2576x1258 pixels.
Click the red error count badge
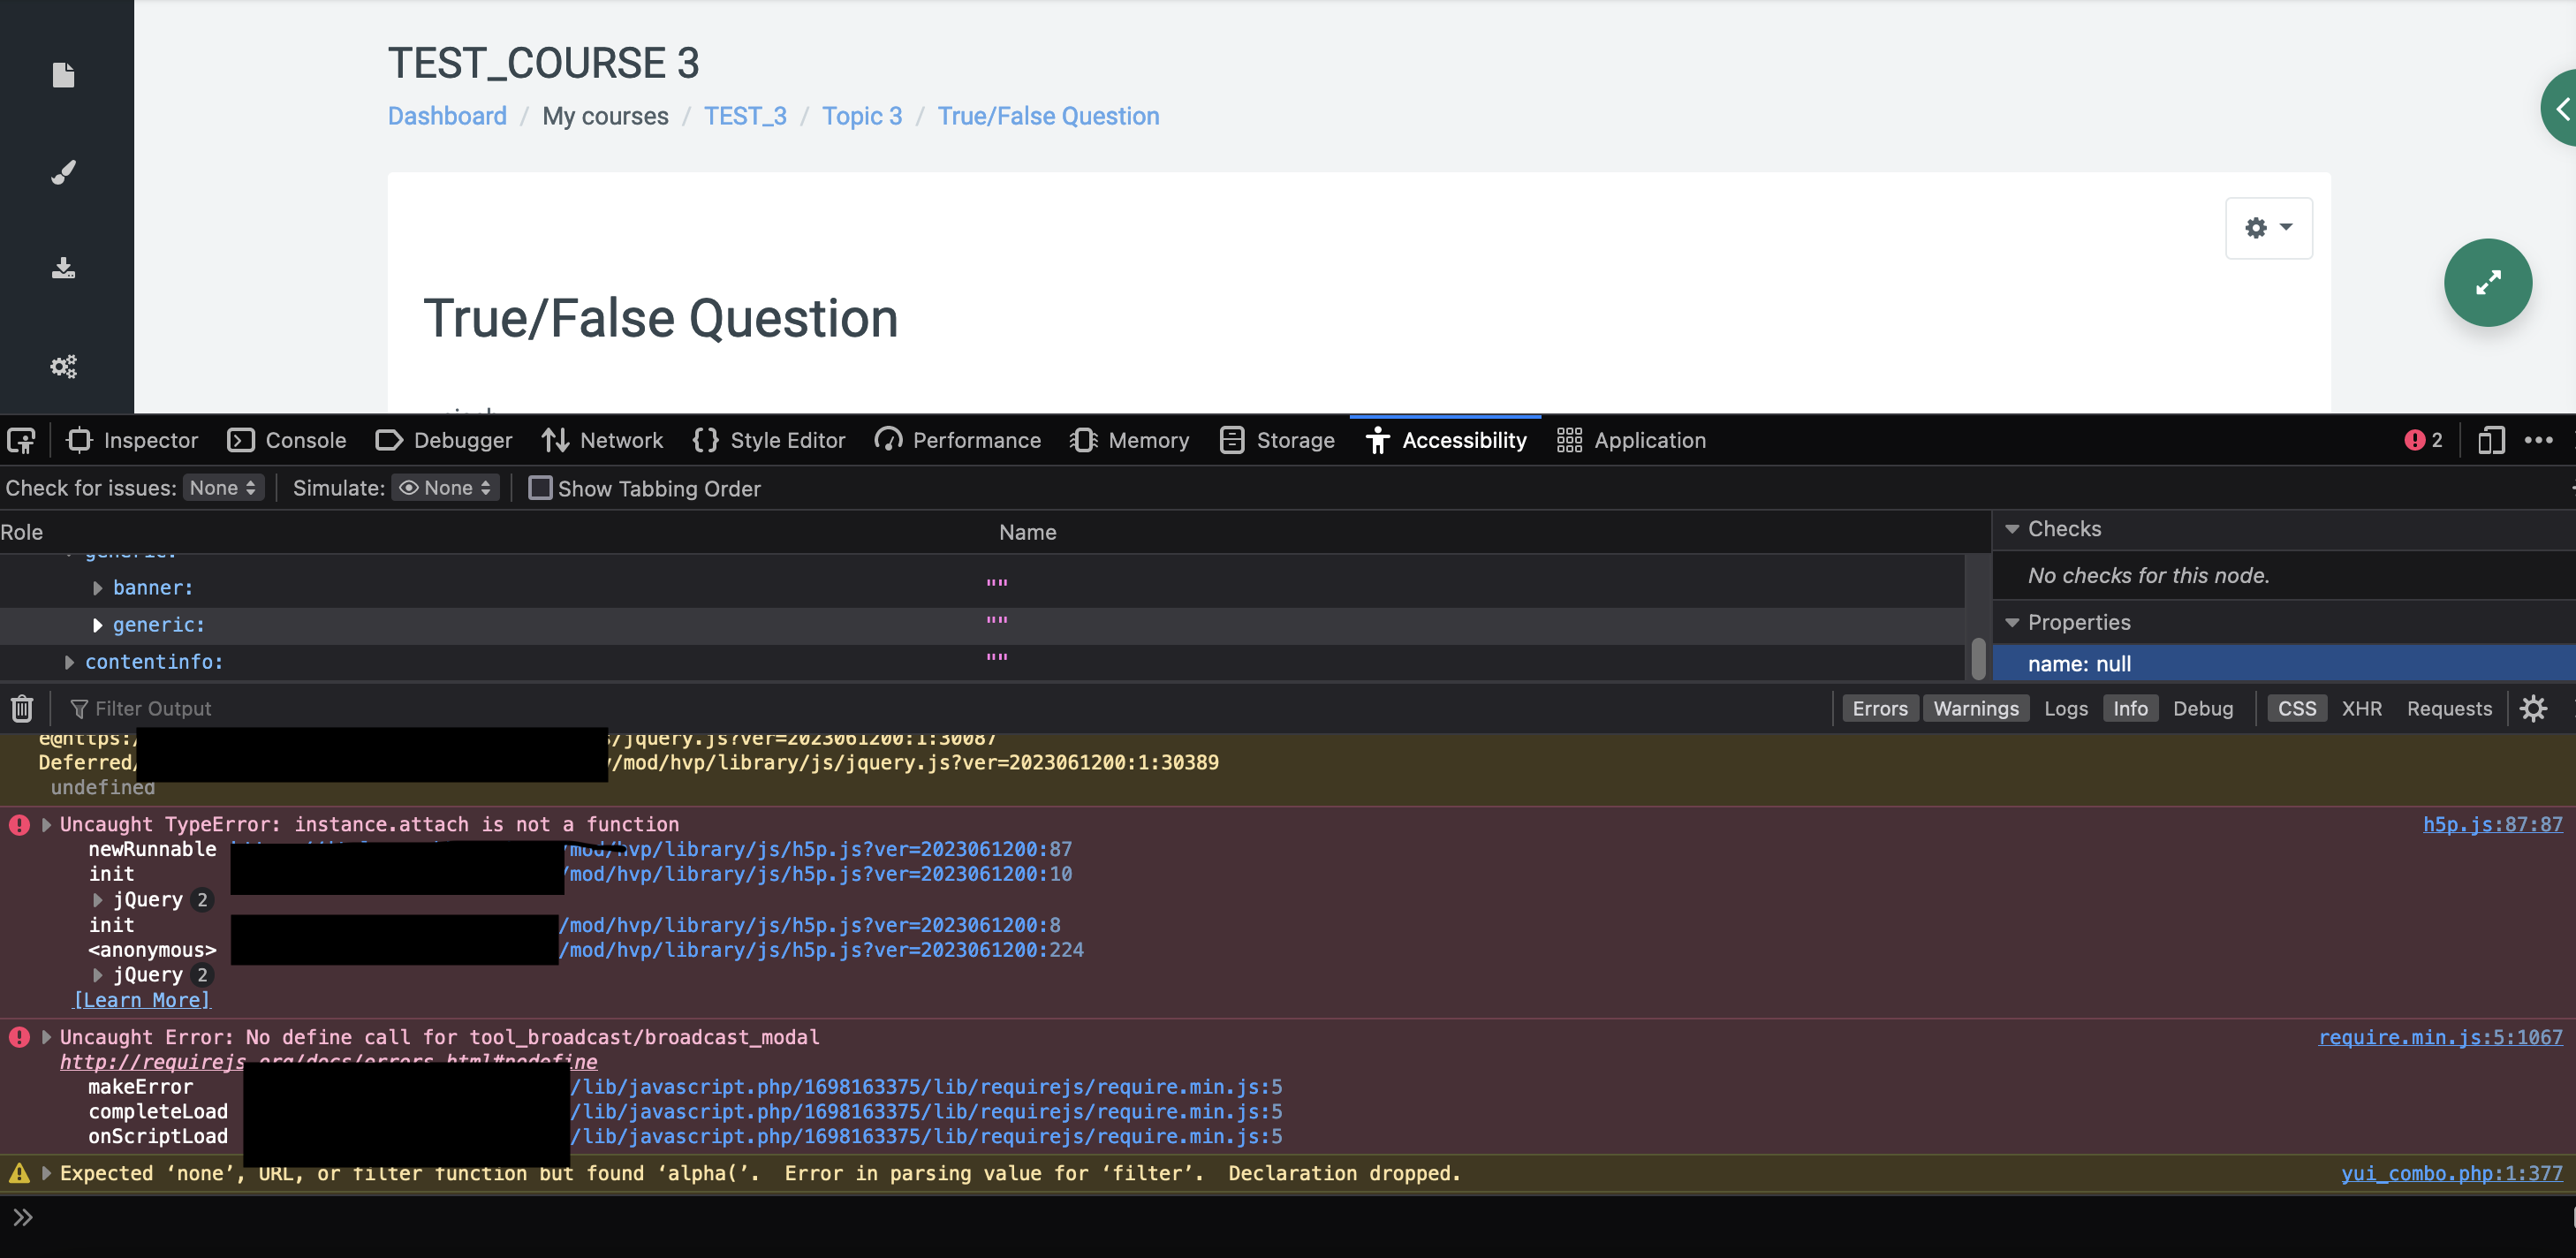[2423, 440]
